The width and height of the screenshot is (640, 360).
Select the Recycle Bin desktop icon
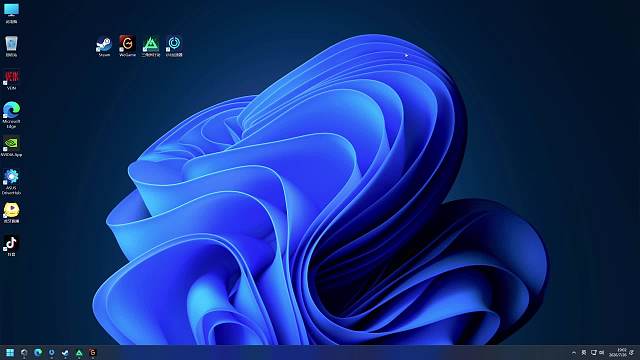point(11,46)
